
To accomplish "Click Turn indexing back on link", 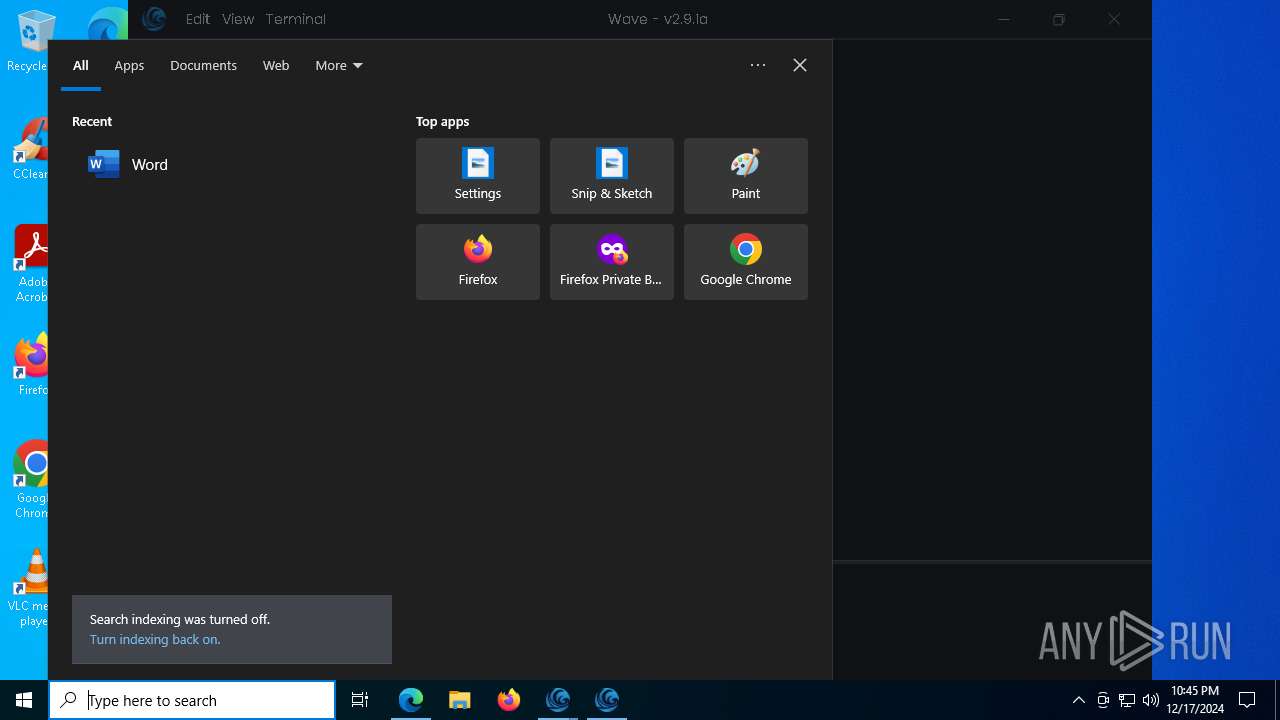I will [155, 640].
